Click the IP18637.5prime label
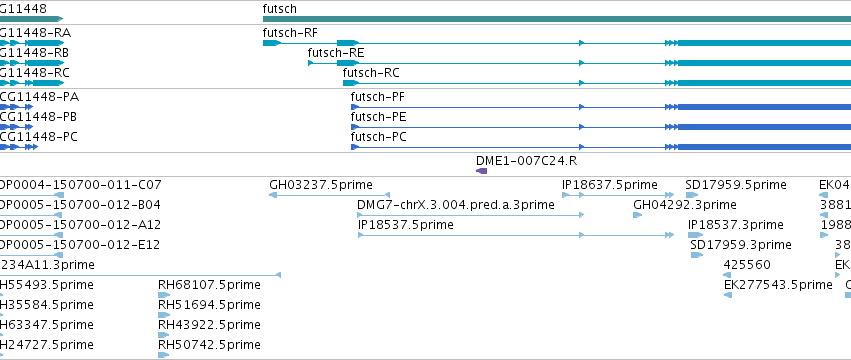The height and width of the screenshot is (360, 851). click(x=609, y=185)
